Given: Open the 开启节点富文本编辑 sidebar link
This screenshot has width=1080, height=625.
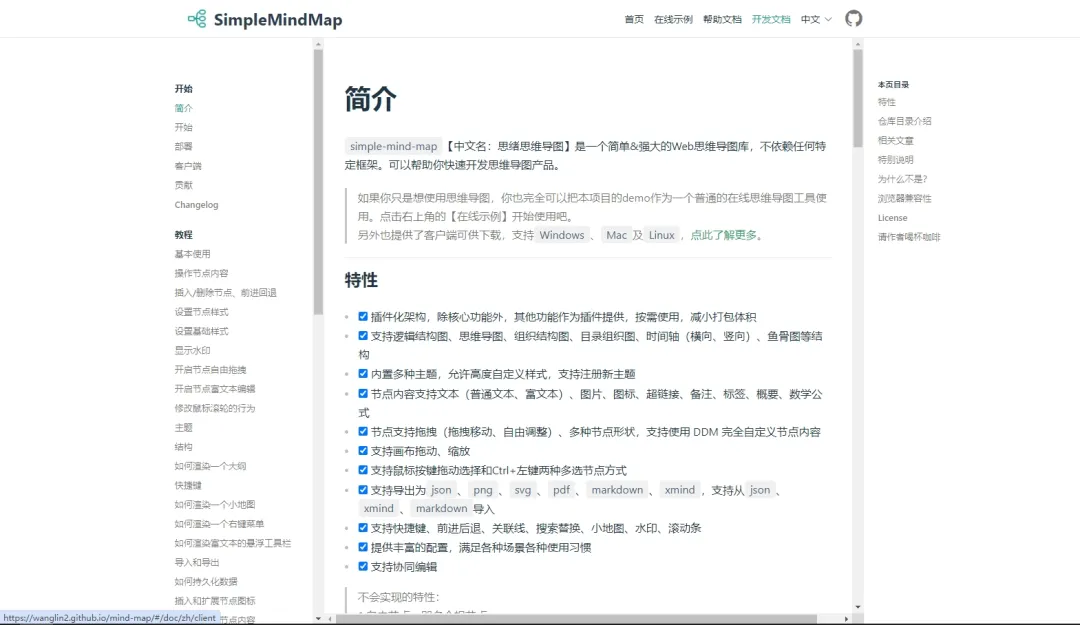Looking at the screenshot, I should pos(215,389).
